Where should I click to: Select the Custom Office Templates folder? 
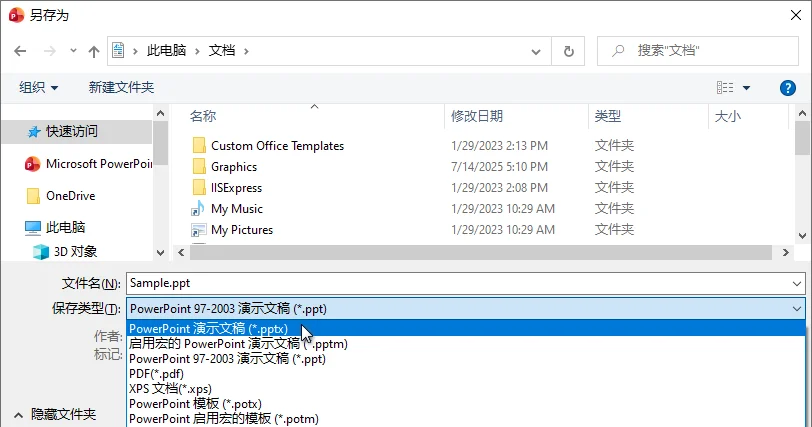(x=278, y=146)
